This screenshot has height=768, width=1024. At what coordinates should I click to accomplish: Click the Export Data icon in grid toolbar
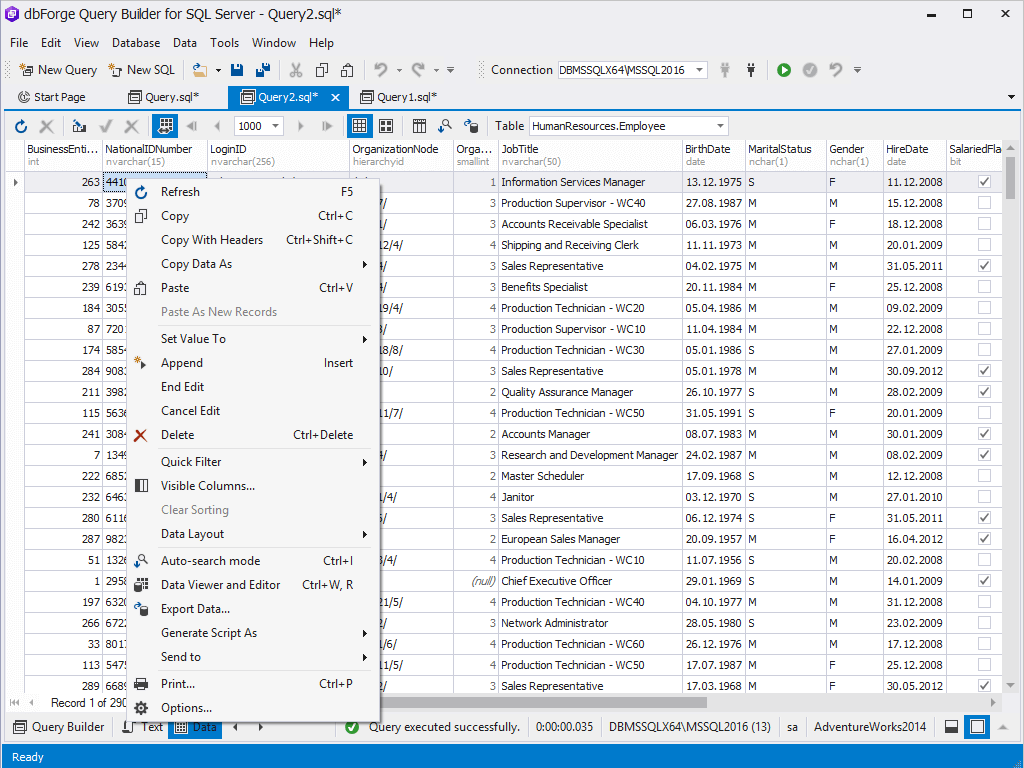(470, 126)
